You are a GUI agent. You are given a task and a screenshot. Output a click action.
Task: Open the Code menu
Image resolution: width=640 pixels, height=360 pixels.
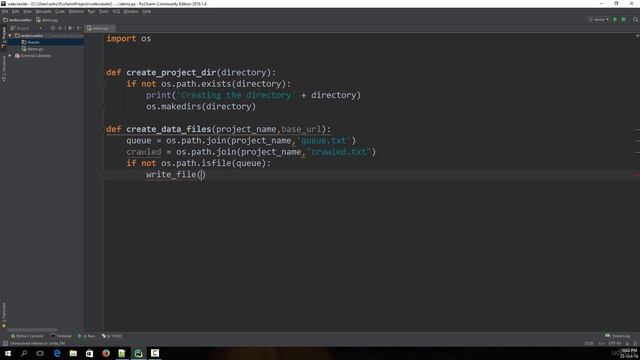pyautogui.click(x=60, y=11)
